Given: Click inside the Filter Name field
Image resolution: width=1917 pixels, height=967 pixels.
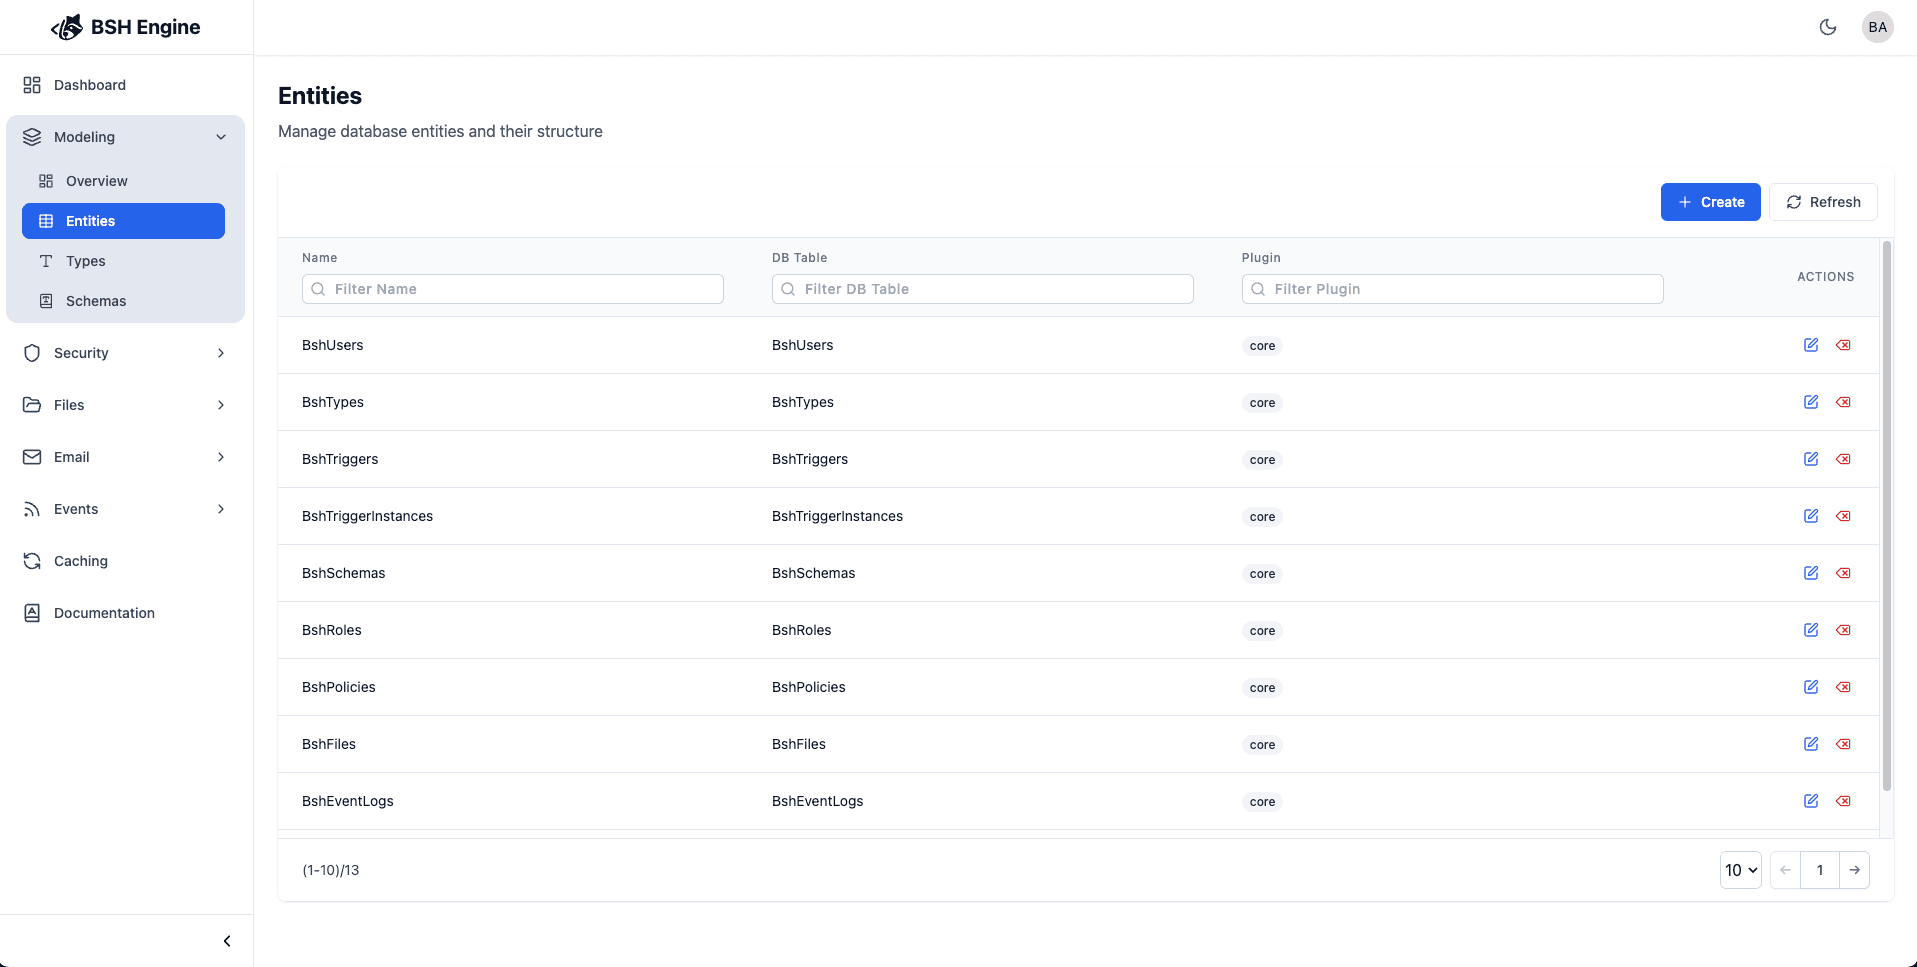Looking at the screenshot, I should pyautogui.click(x=512, y=288).
